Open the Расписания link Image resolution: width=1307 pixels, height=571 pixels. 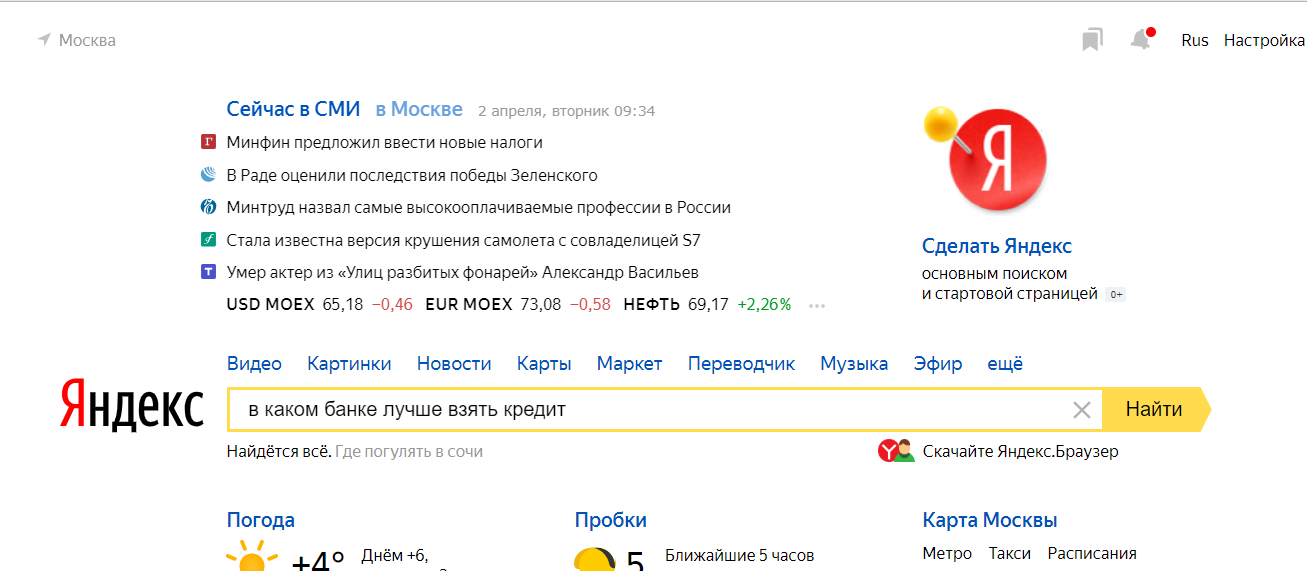tap(1092, 553)
